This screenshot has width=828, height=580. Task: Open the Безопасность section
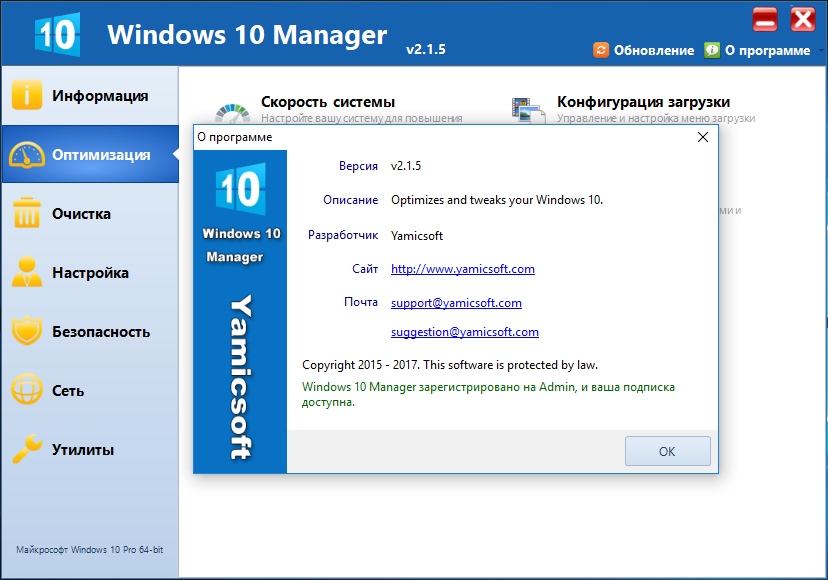pos(90,332)
